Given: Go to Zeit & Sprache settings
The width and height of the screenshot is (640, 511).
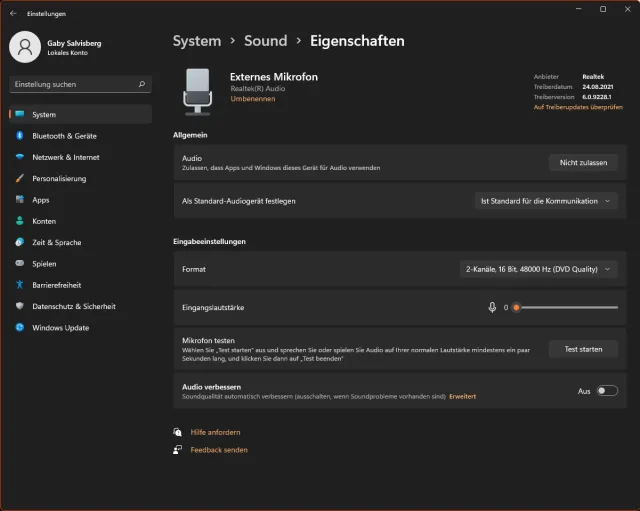Looking at the screenshot, I should click(x=56, y=242).
